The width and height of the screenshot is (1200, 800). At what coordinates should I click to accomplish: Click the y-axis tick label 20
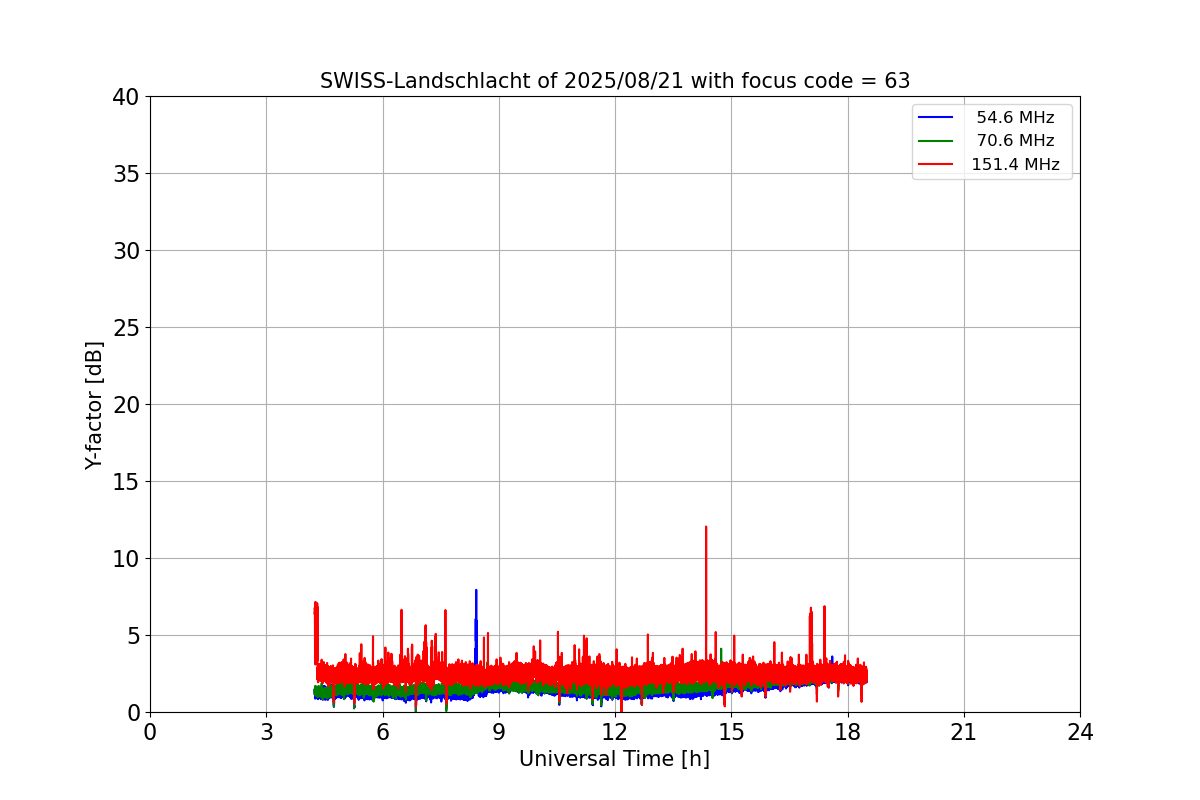(x=126, y=405)
